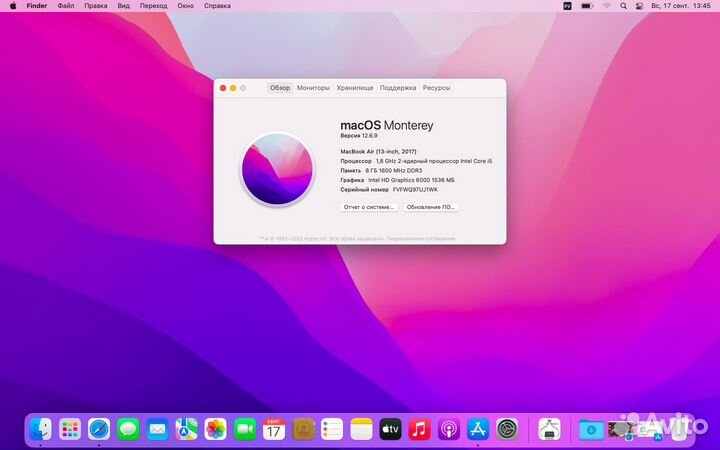Click the РУ input source icon
The image size is (720, 450).
(568, 6)
